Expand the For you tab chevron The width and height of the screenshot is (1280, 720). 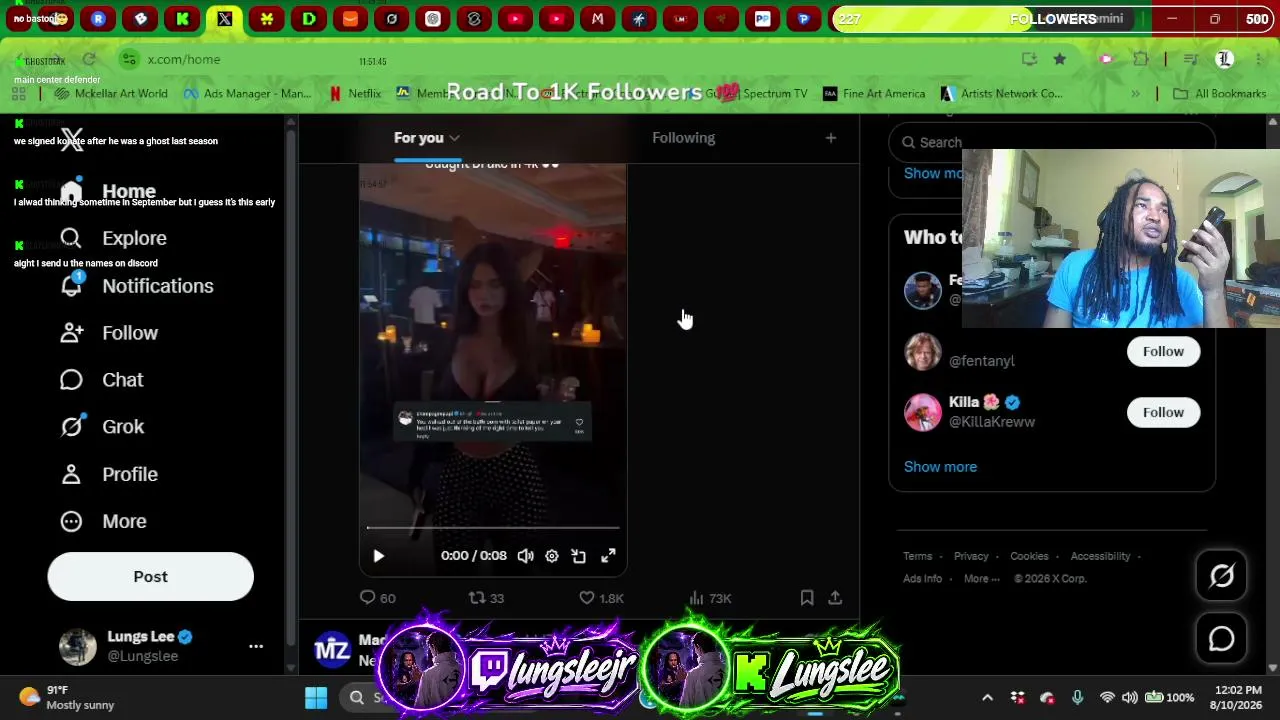click(x=454, y=138)
